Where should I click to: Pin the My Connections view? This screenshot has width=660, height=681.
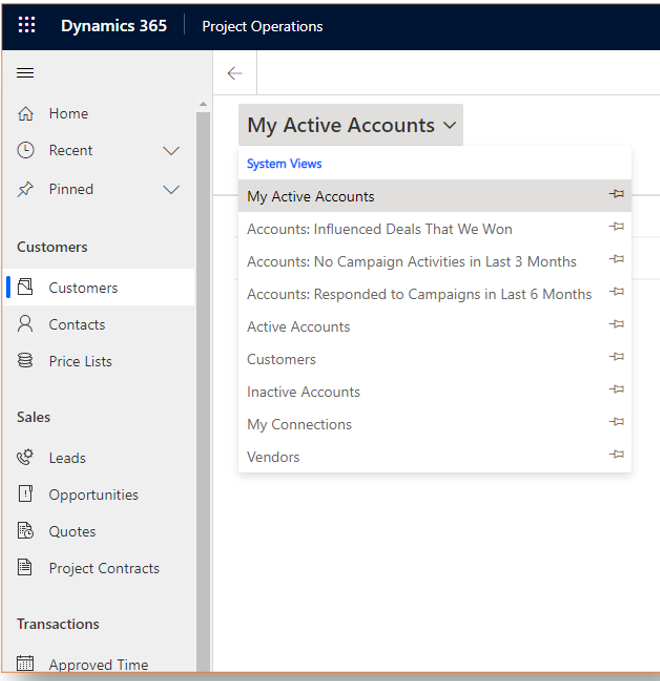(616, 422)
